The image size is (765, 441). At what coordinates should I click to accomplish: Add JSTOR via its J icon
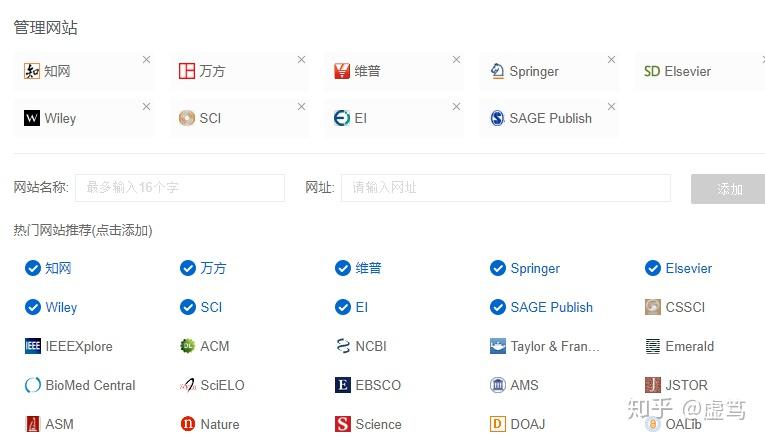click(653, 385)
